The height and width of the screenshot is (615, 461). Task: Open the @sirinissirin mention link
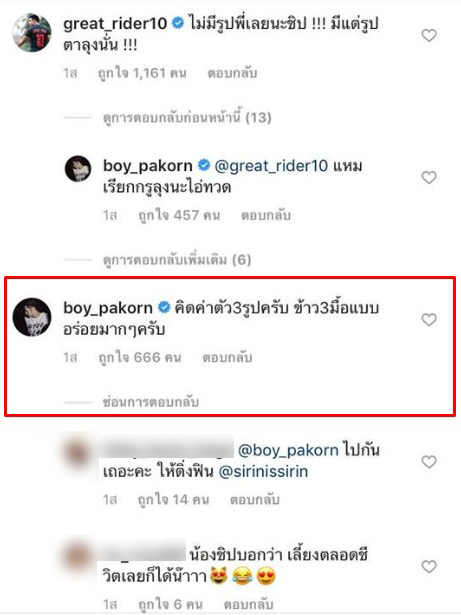click(x=263, y=471)
